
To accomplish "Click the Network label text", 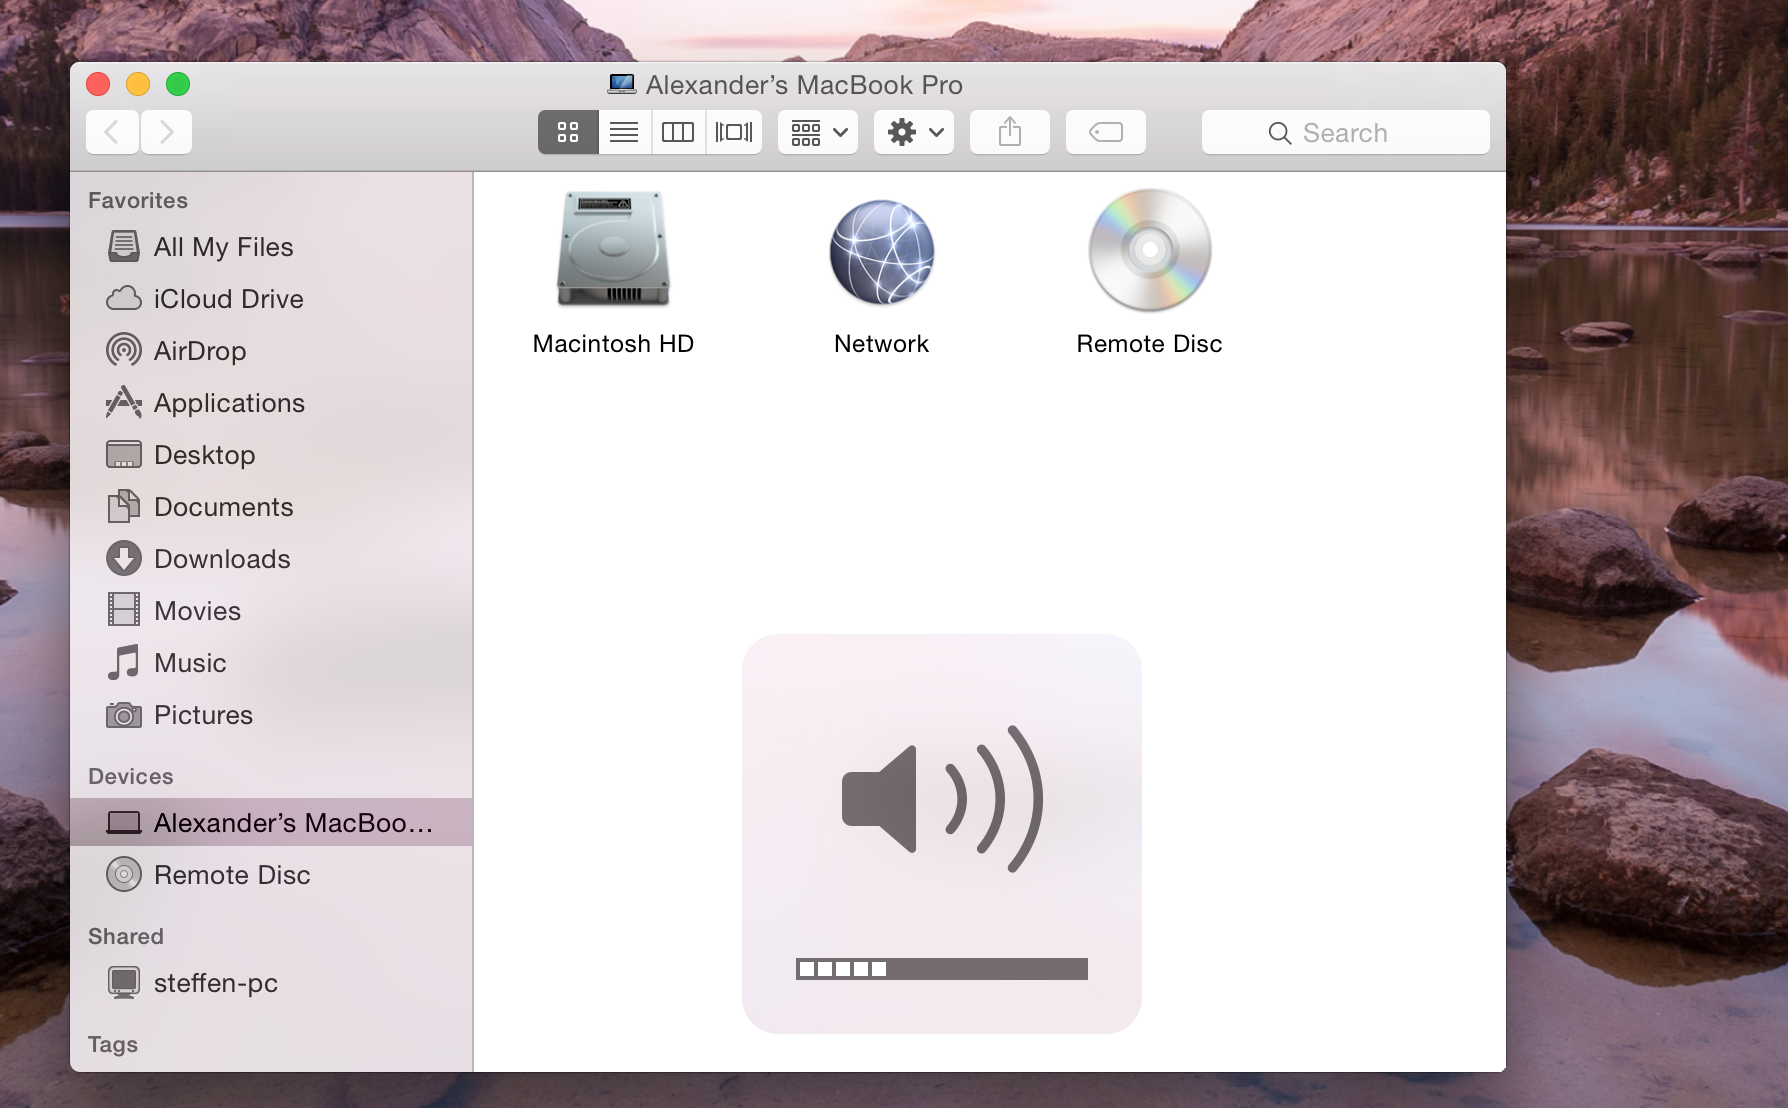I will click(x=882, y=344).
